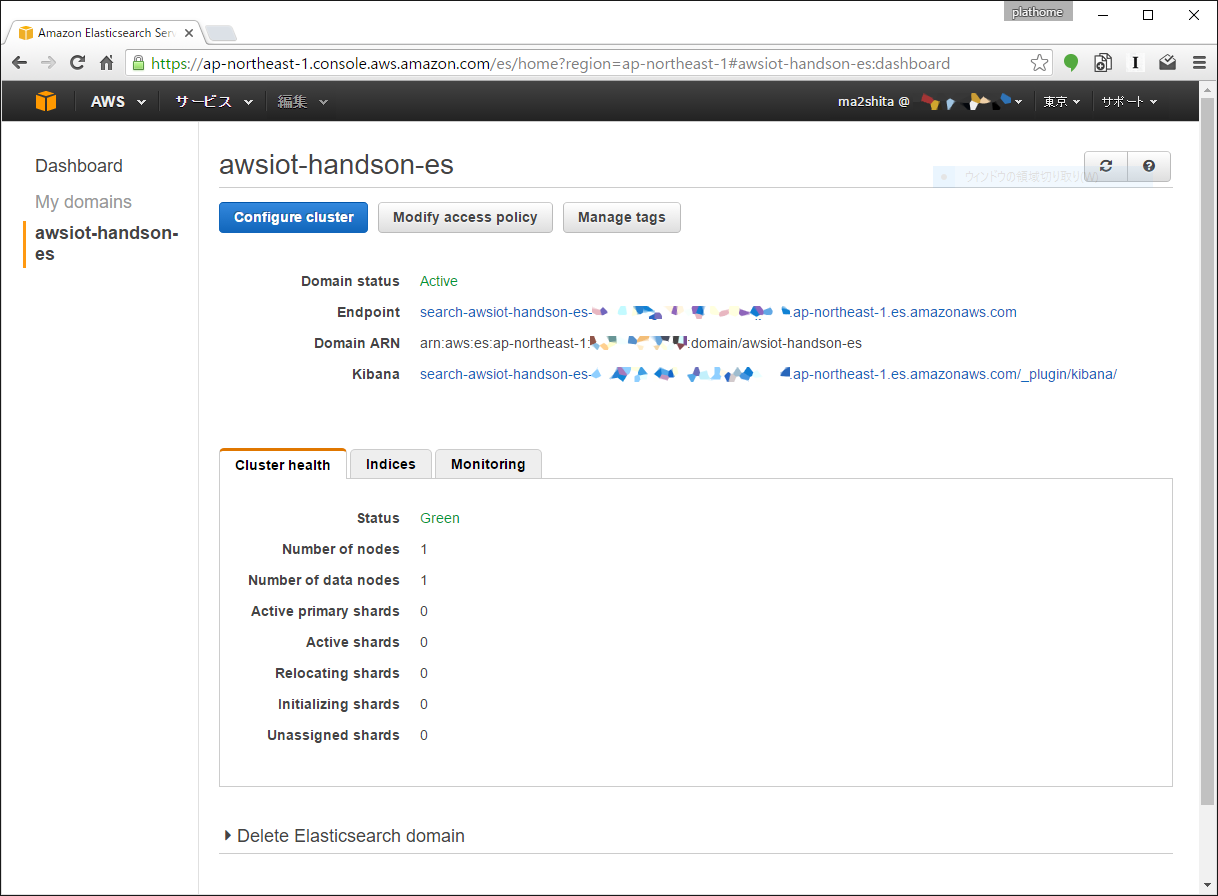Screen dimensions: 1218x896
Task: Click the page vertical scrollbar
Action: pyautogui.click(x=1208, y=450)
